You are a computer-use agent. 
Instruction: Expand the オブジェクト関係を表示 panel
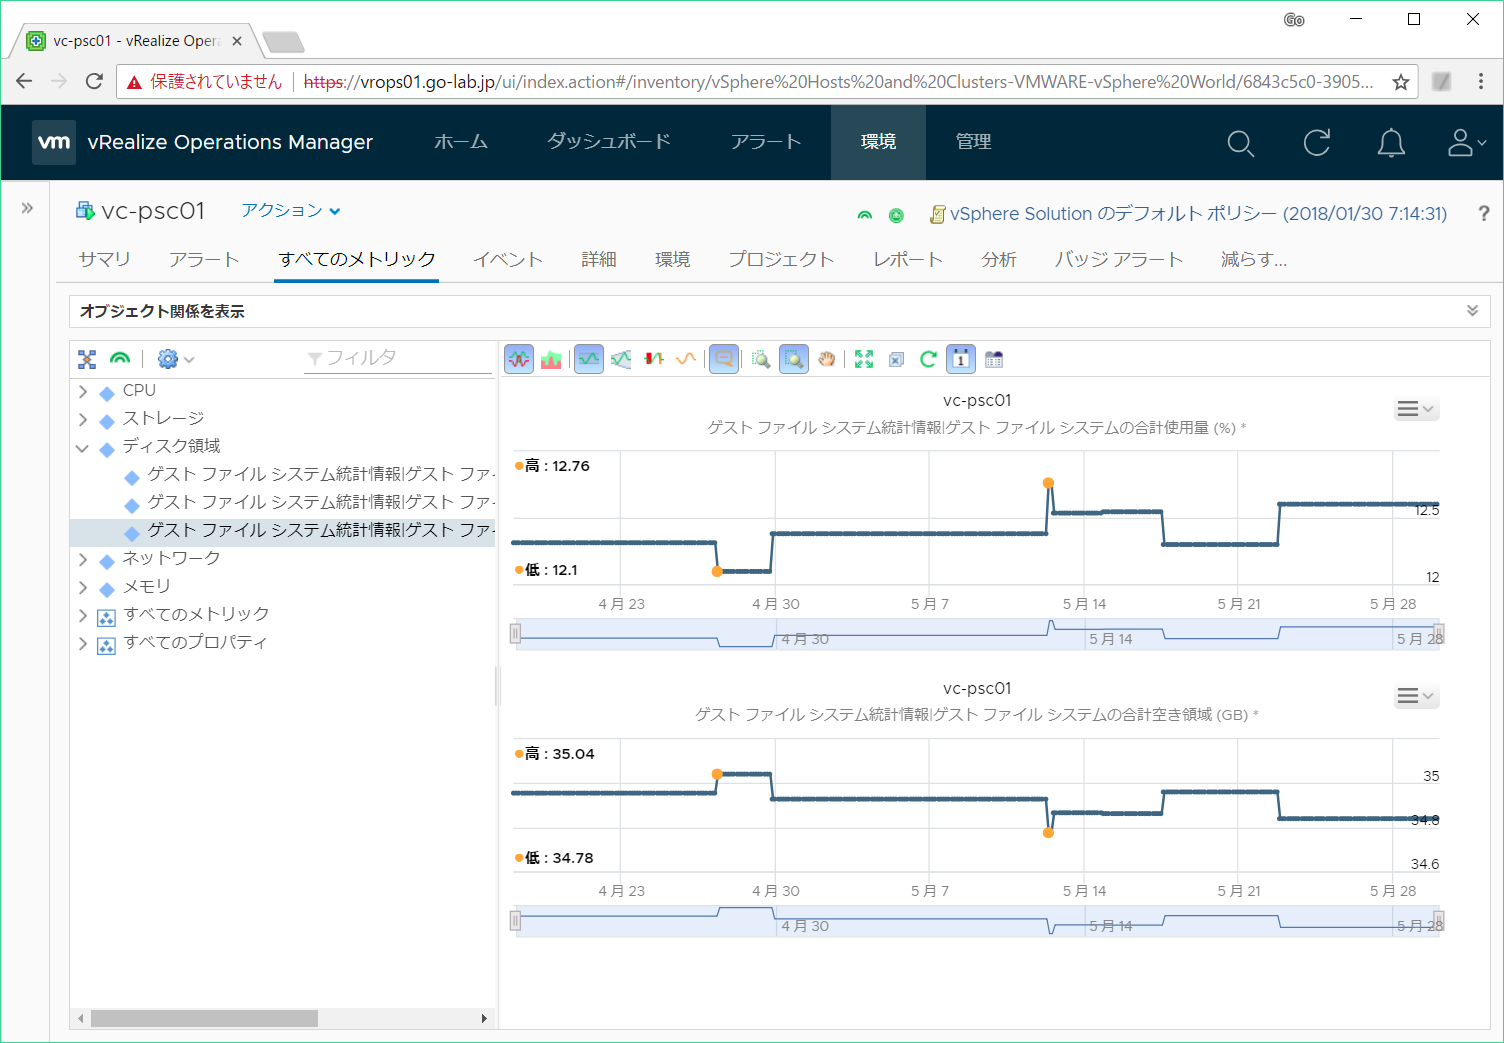point(1472,311)
